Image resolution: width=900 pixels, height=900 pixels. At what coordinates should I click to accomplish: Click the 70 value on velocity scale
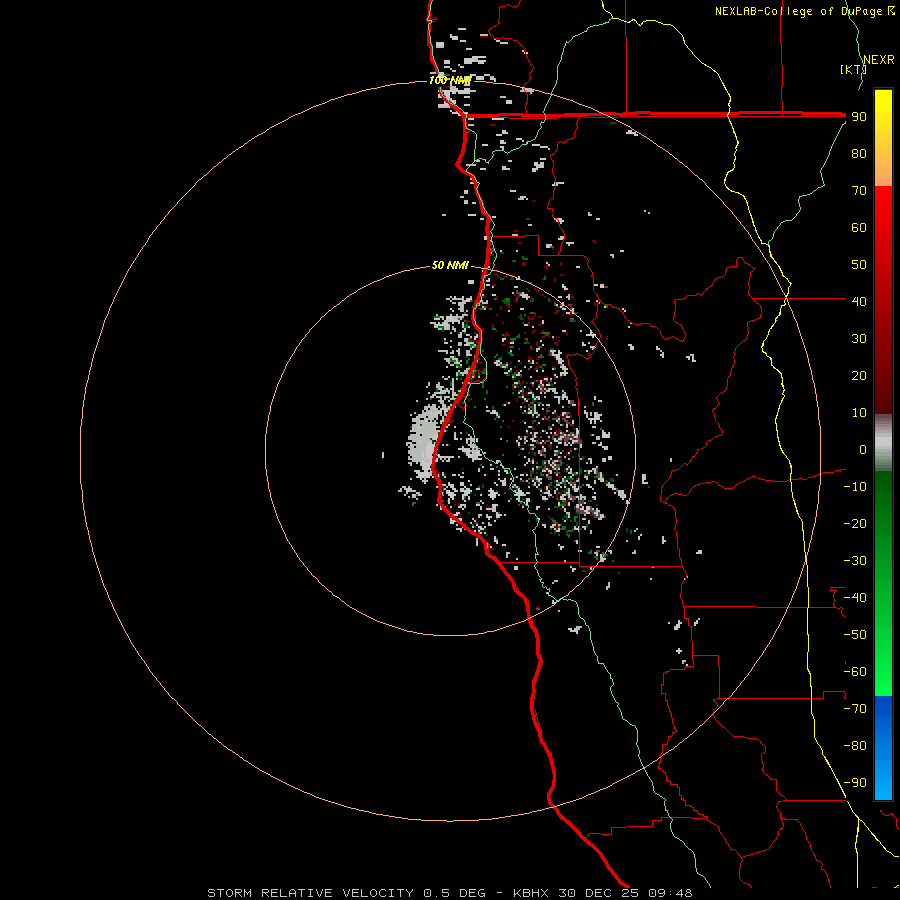(x=859, y=191)
